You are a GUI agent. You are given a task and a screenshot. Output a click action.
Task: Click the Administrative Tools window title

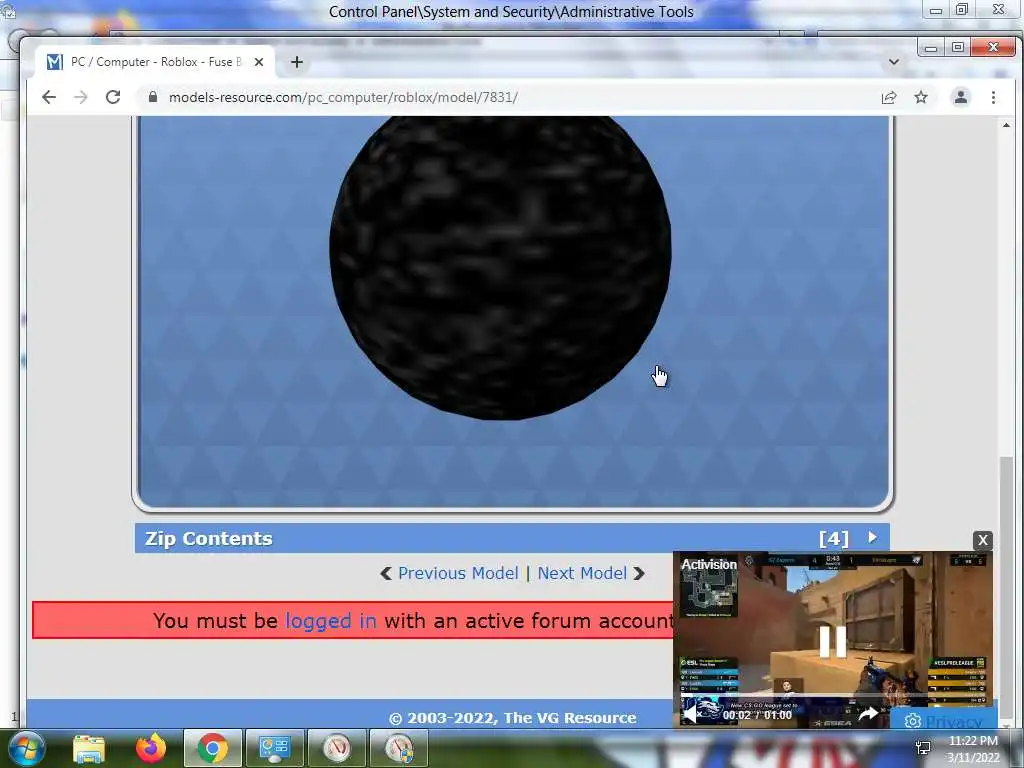tap(511, 12)
